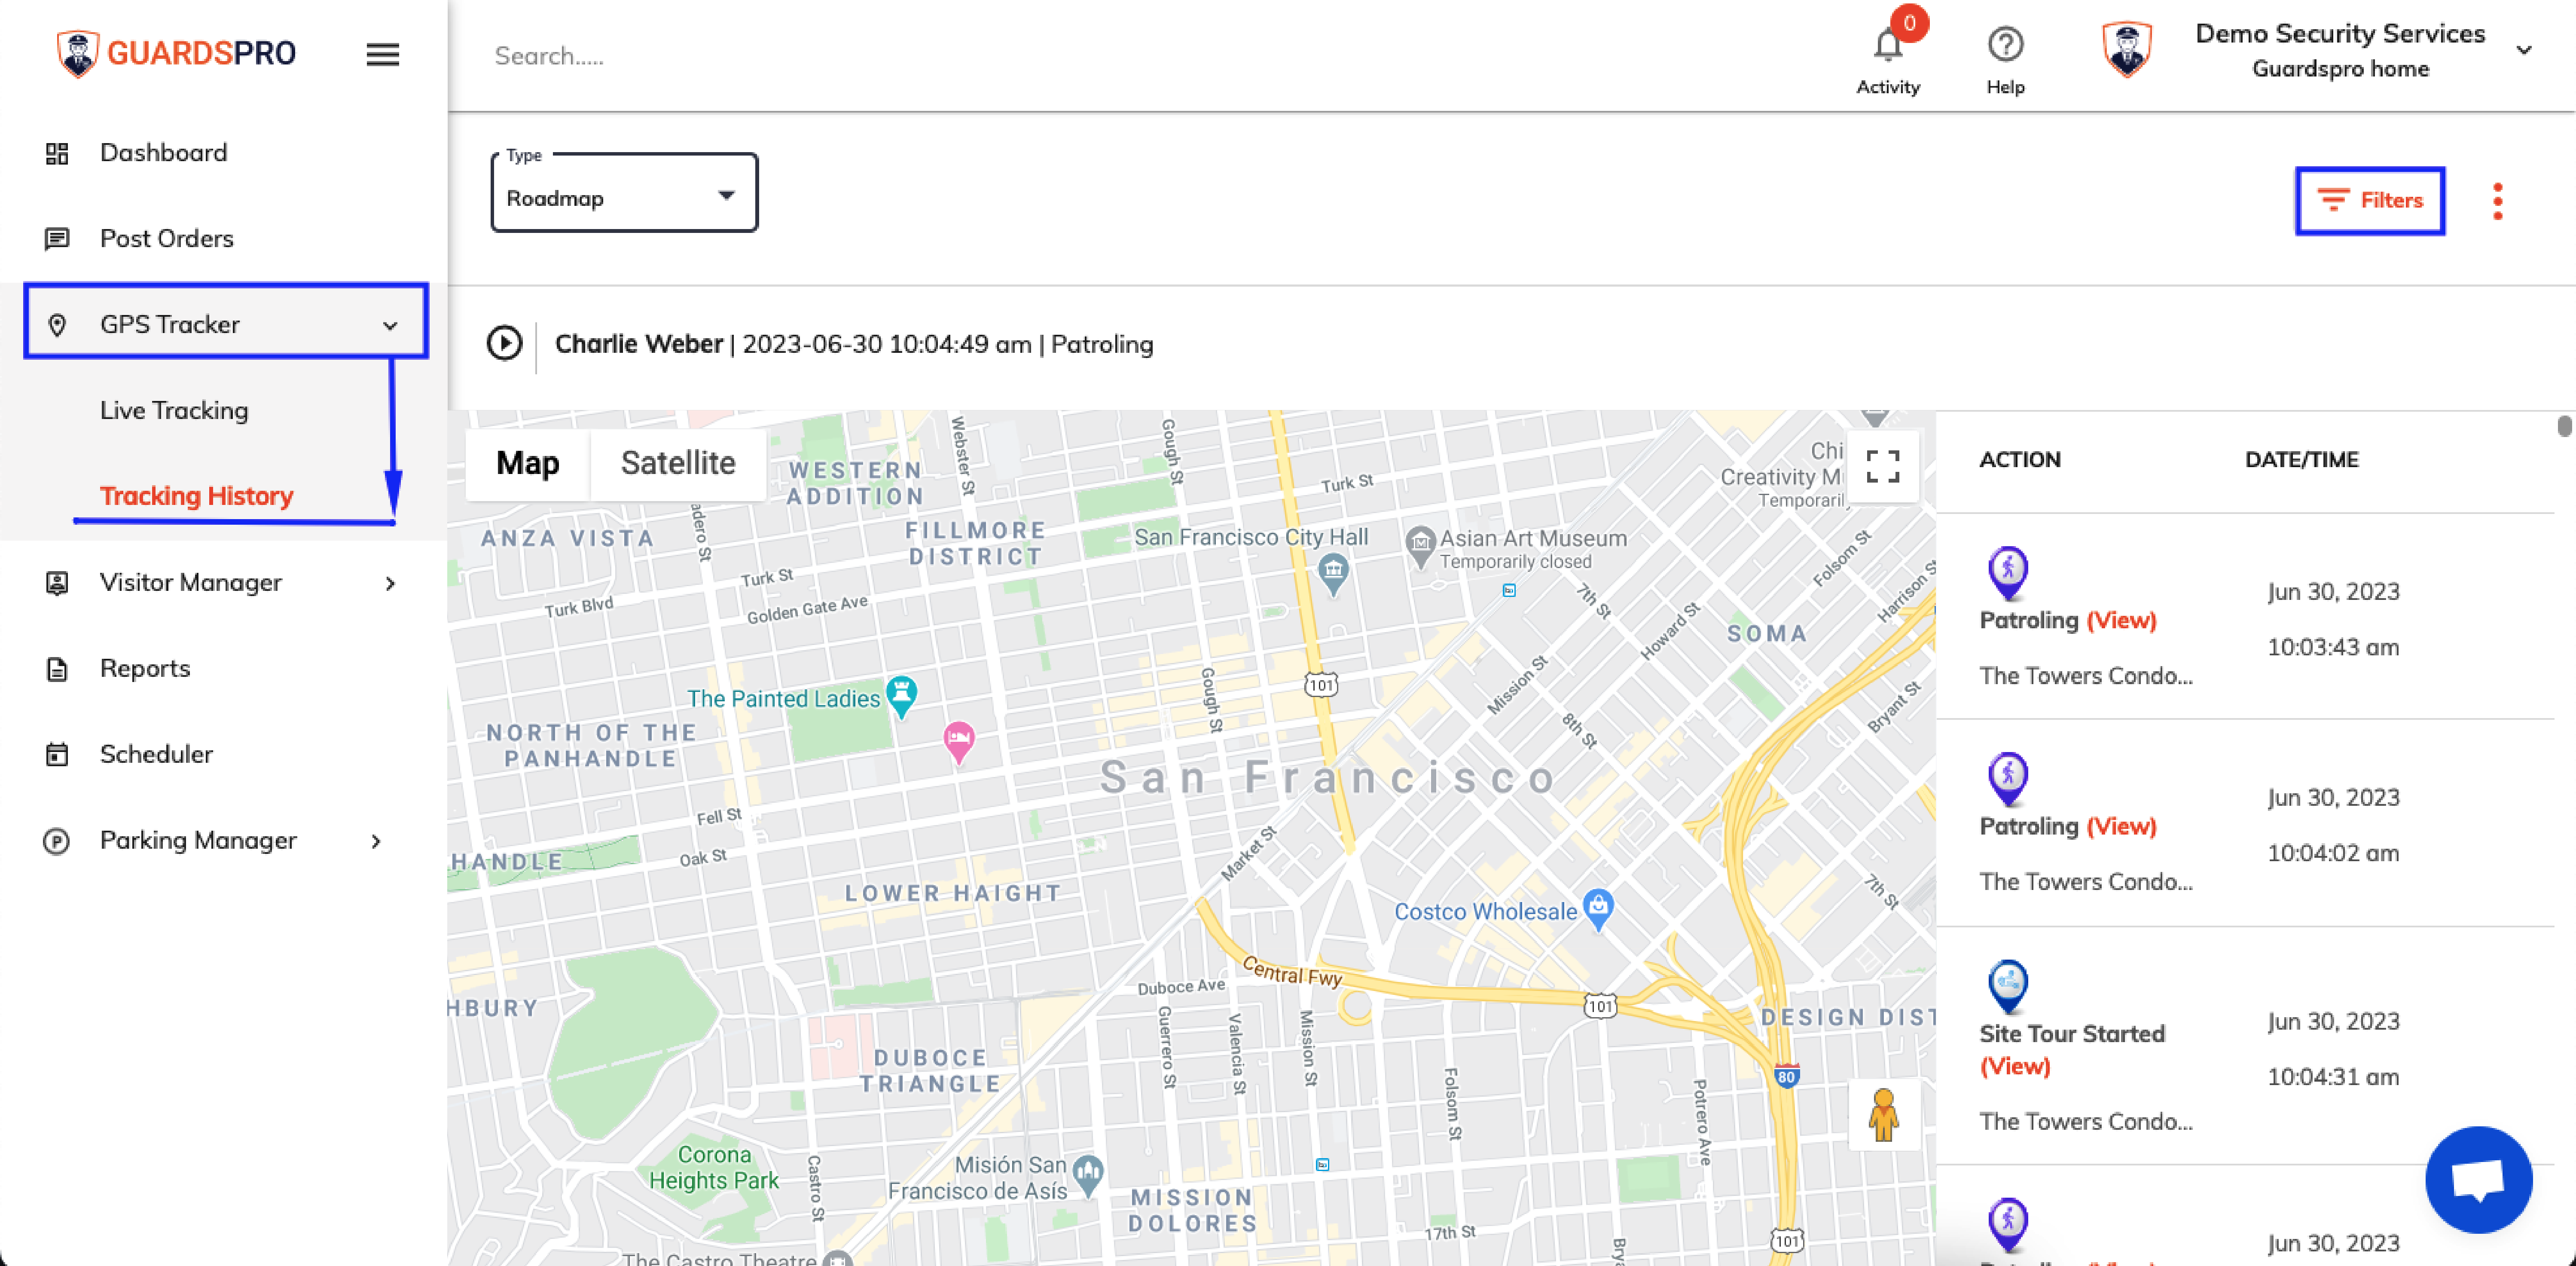The height and width of the screenshot is (1266, 2576).
Task: Expand the Parking Manager submenu arrow
Action: [x=376, y=841]
